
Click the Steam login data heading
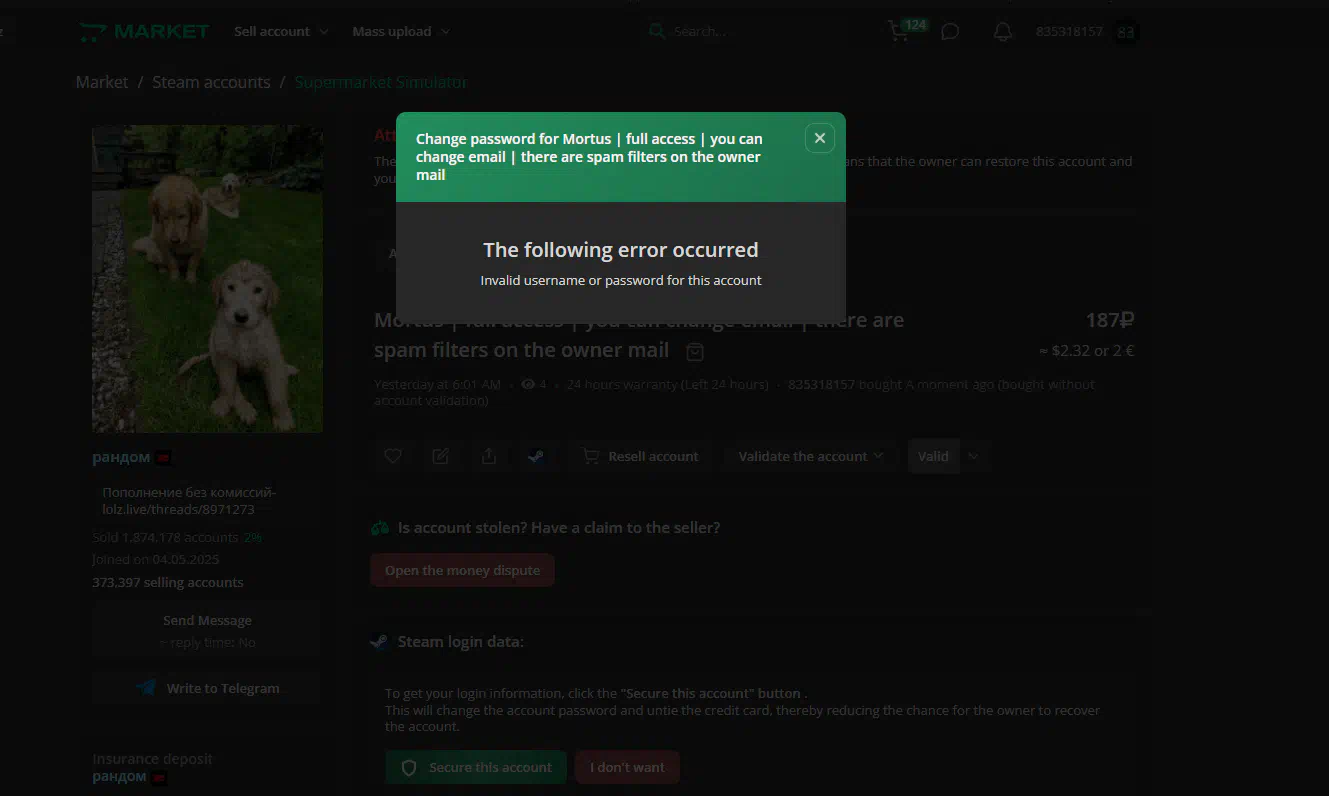coord(461,641)
